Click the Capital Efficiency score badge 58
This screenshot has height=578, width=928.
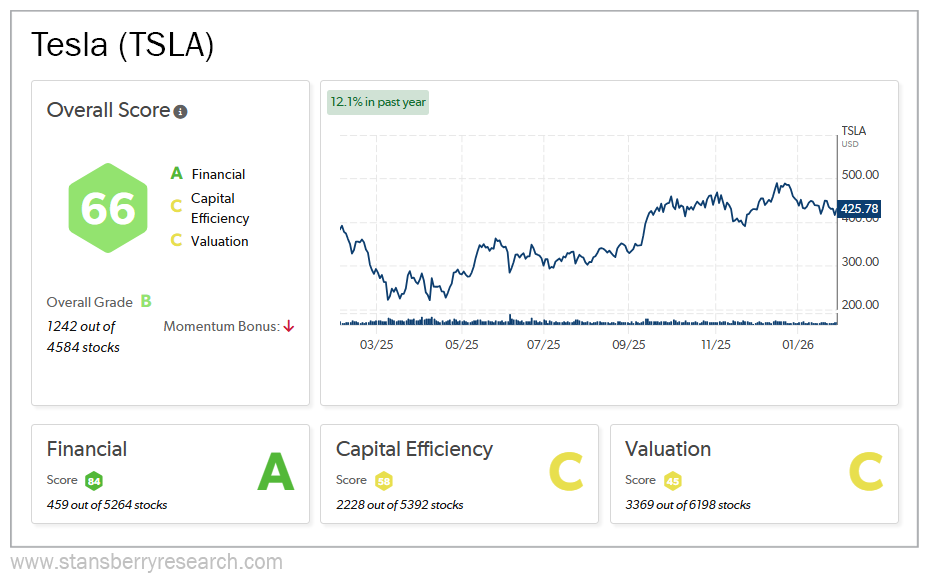pyautogui.click(x=385, y=480)
